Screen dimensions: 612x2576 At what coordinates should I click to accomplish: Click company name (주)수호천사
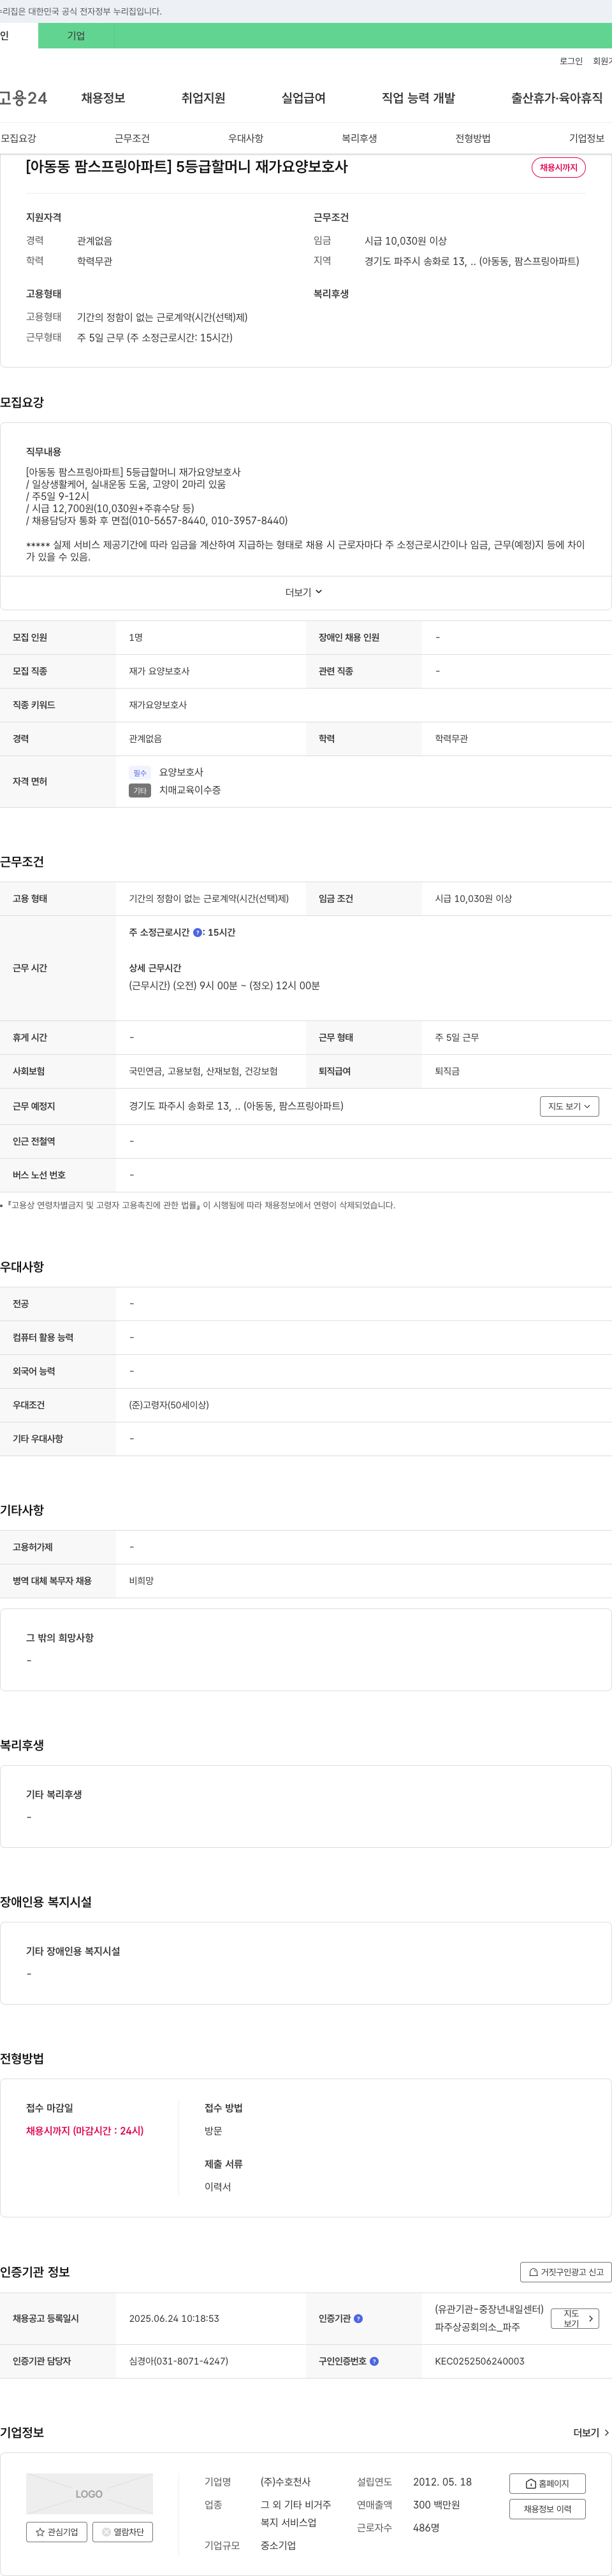point(285,2482)
